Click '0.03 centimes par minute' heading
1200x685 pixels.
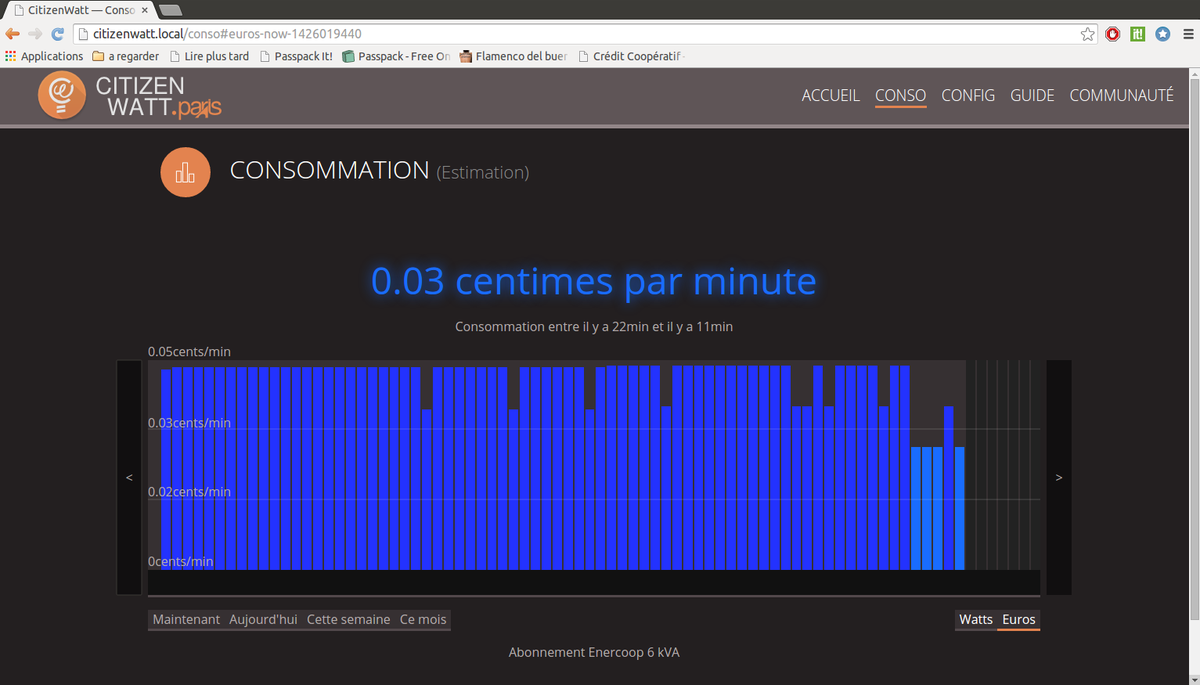(x=593, y=281)
